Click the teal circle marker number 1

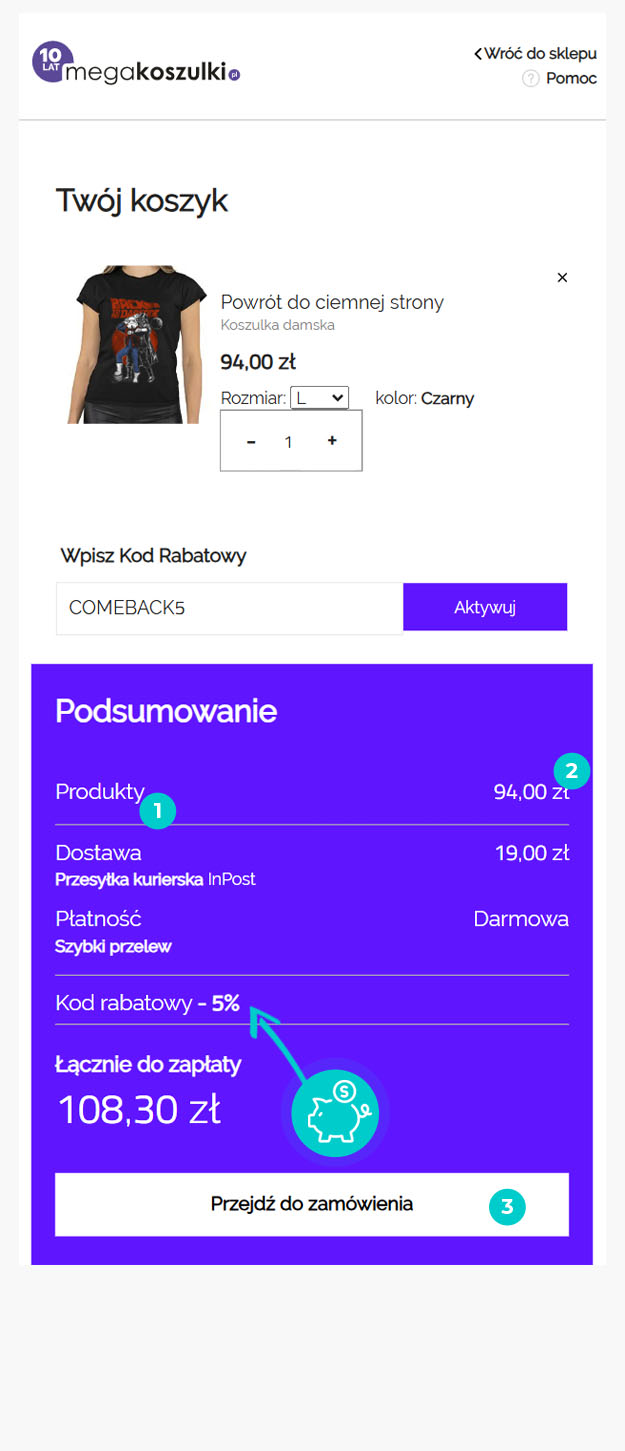point(158,811)
